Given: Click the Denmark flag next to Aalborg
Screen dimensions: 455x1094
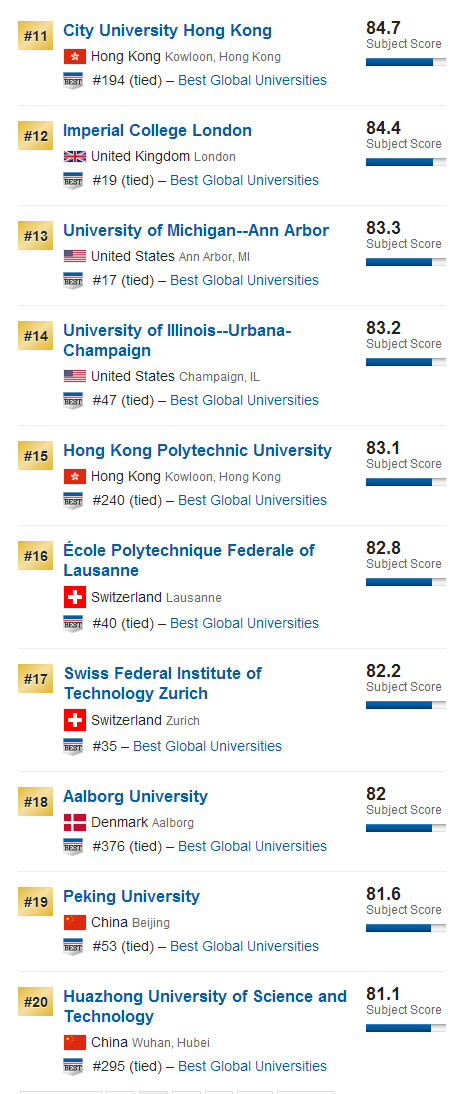Looking at the screenshot, I should pos(75,823).
